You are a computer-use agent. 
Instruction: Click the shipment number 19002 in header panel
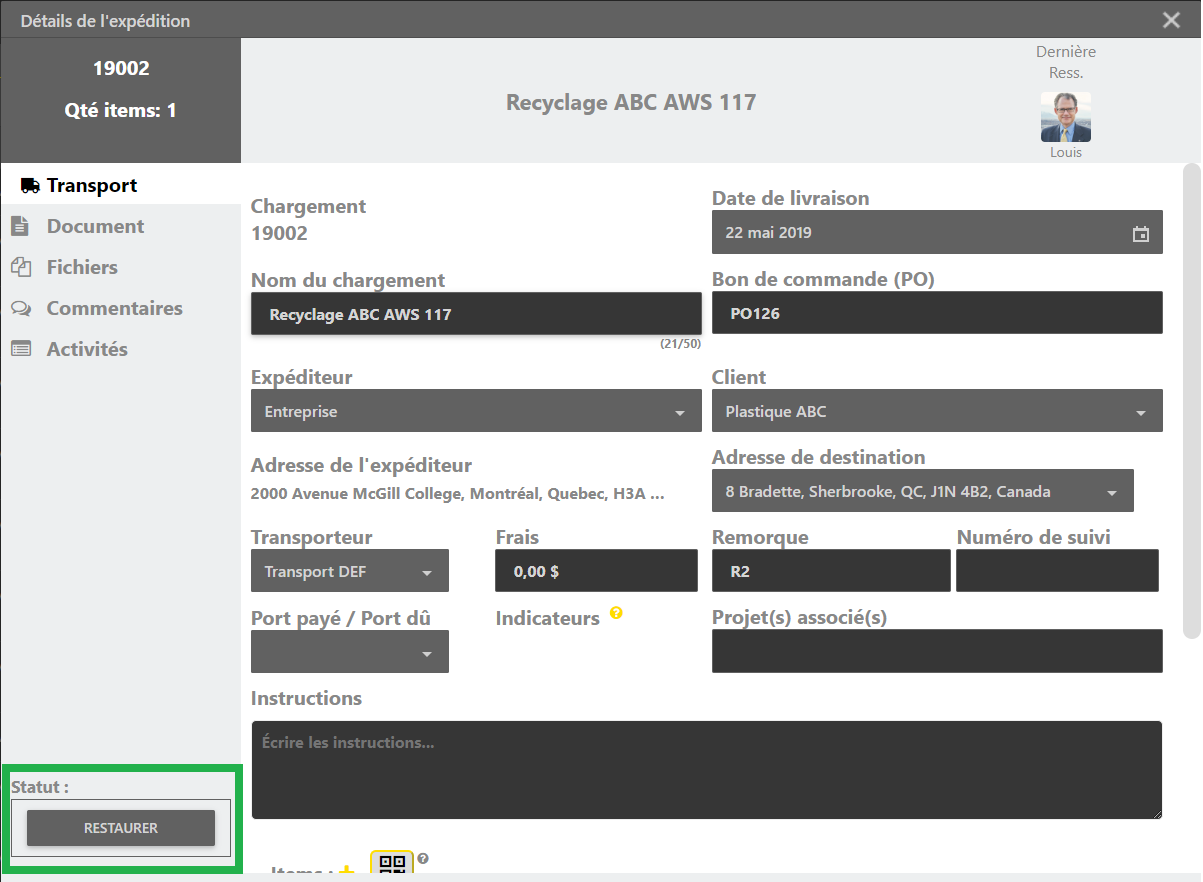pyautogui.click(x=121, y=69)
